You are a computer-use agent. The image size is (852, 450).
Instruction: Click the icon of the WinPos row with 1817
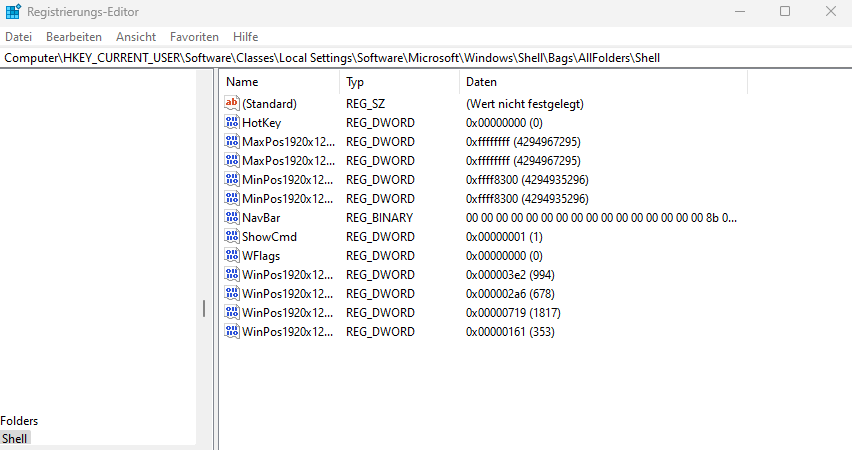point(232,312)
